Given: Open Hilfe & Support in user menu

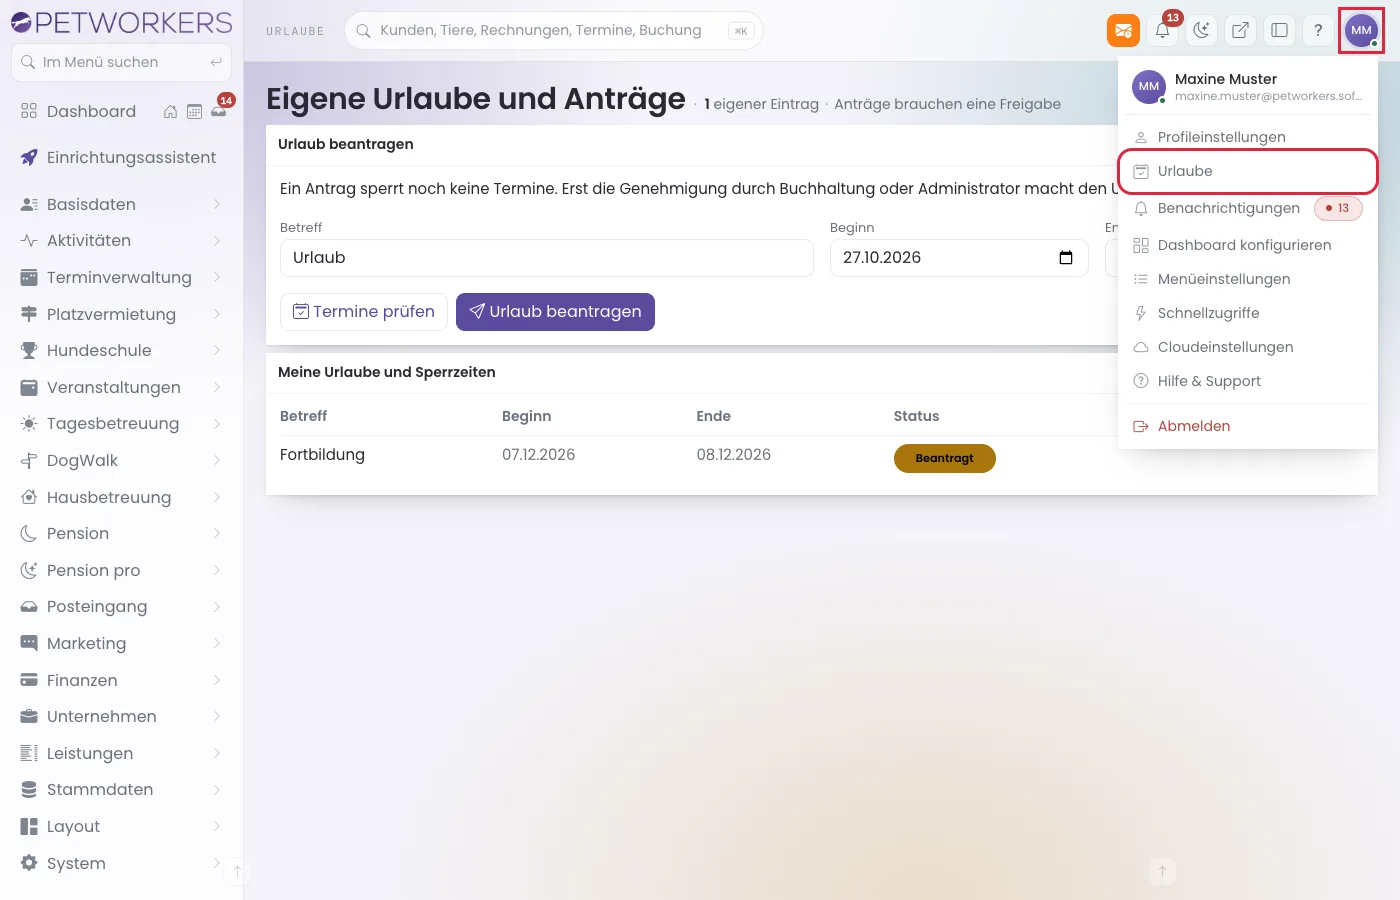Looking at the screenshot, I should pyautogui.click(x=1248, y=381).
